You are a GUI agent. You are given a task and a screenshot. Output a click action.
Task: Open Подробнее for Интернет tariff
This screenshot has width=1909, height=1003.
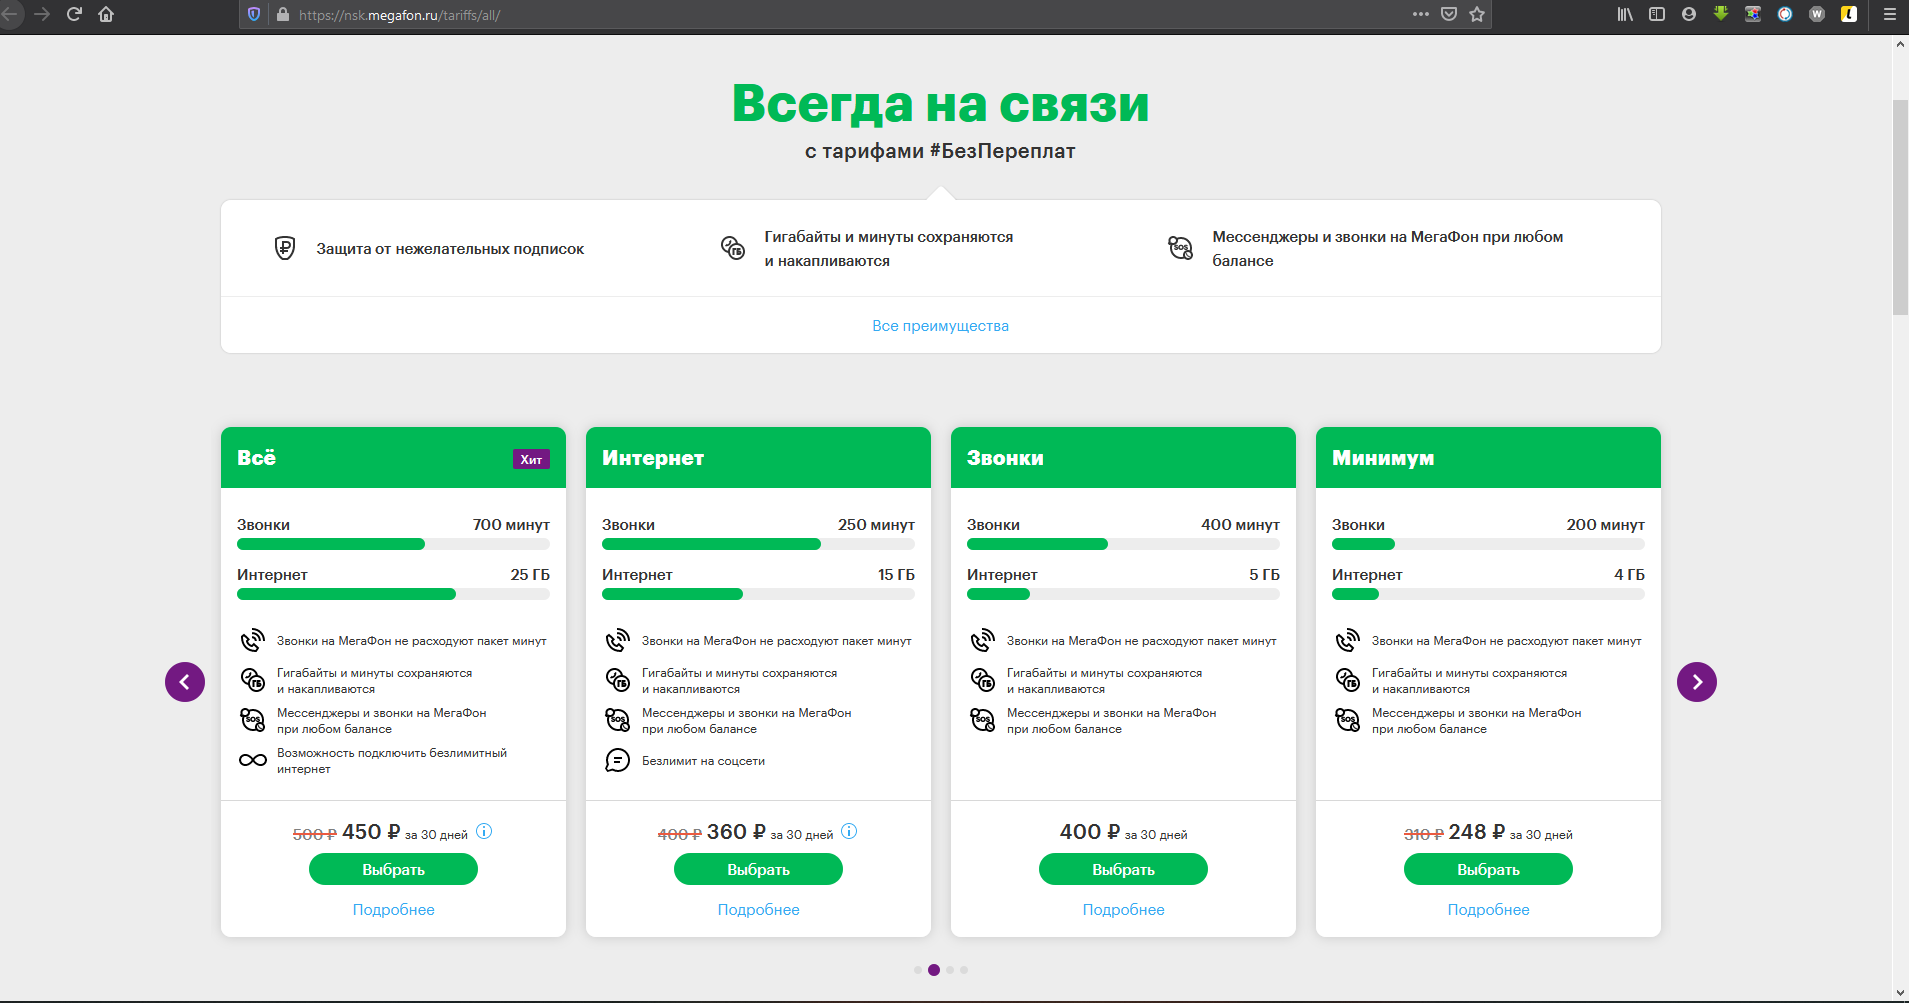pyautogui.click(x=758, y=910)
